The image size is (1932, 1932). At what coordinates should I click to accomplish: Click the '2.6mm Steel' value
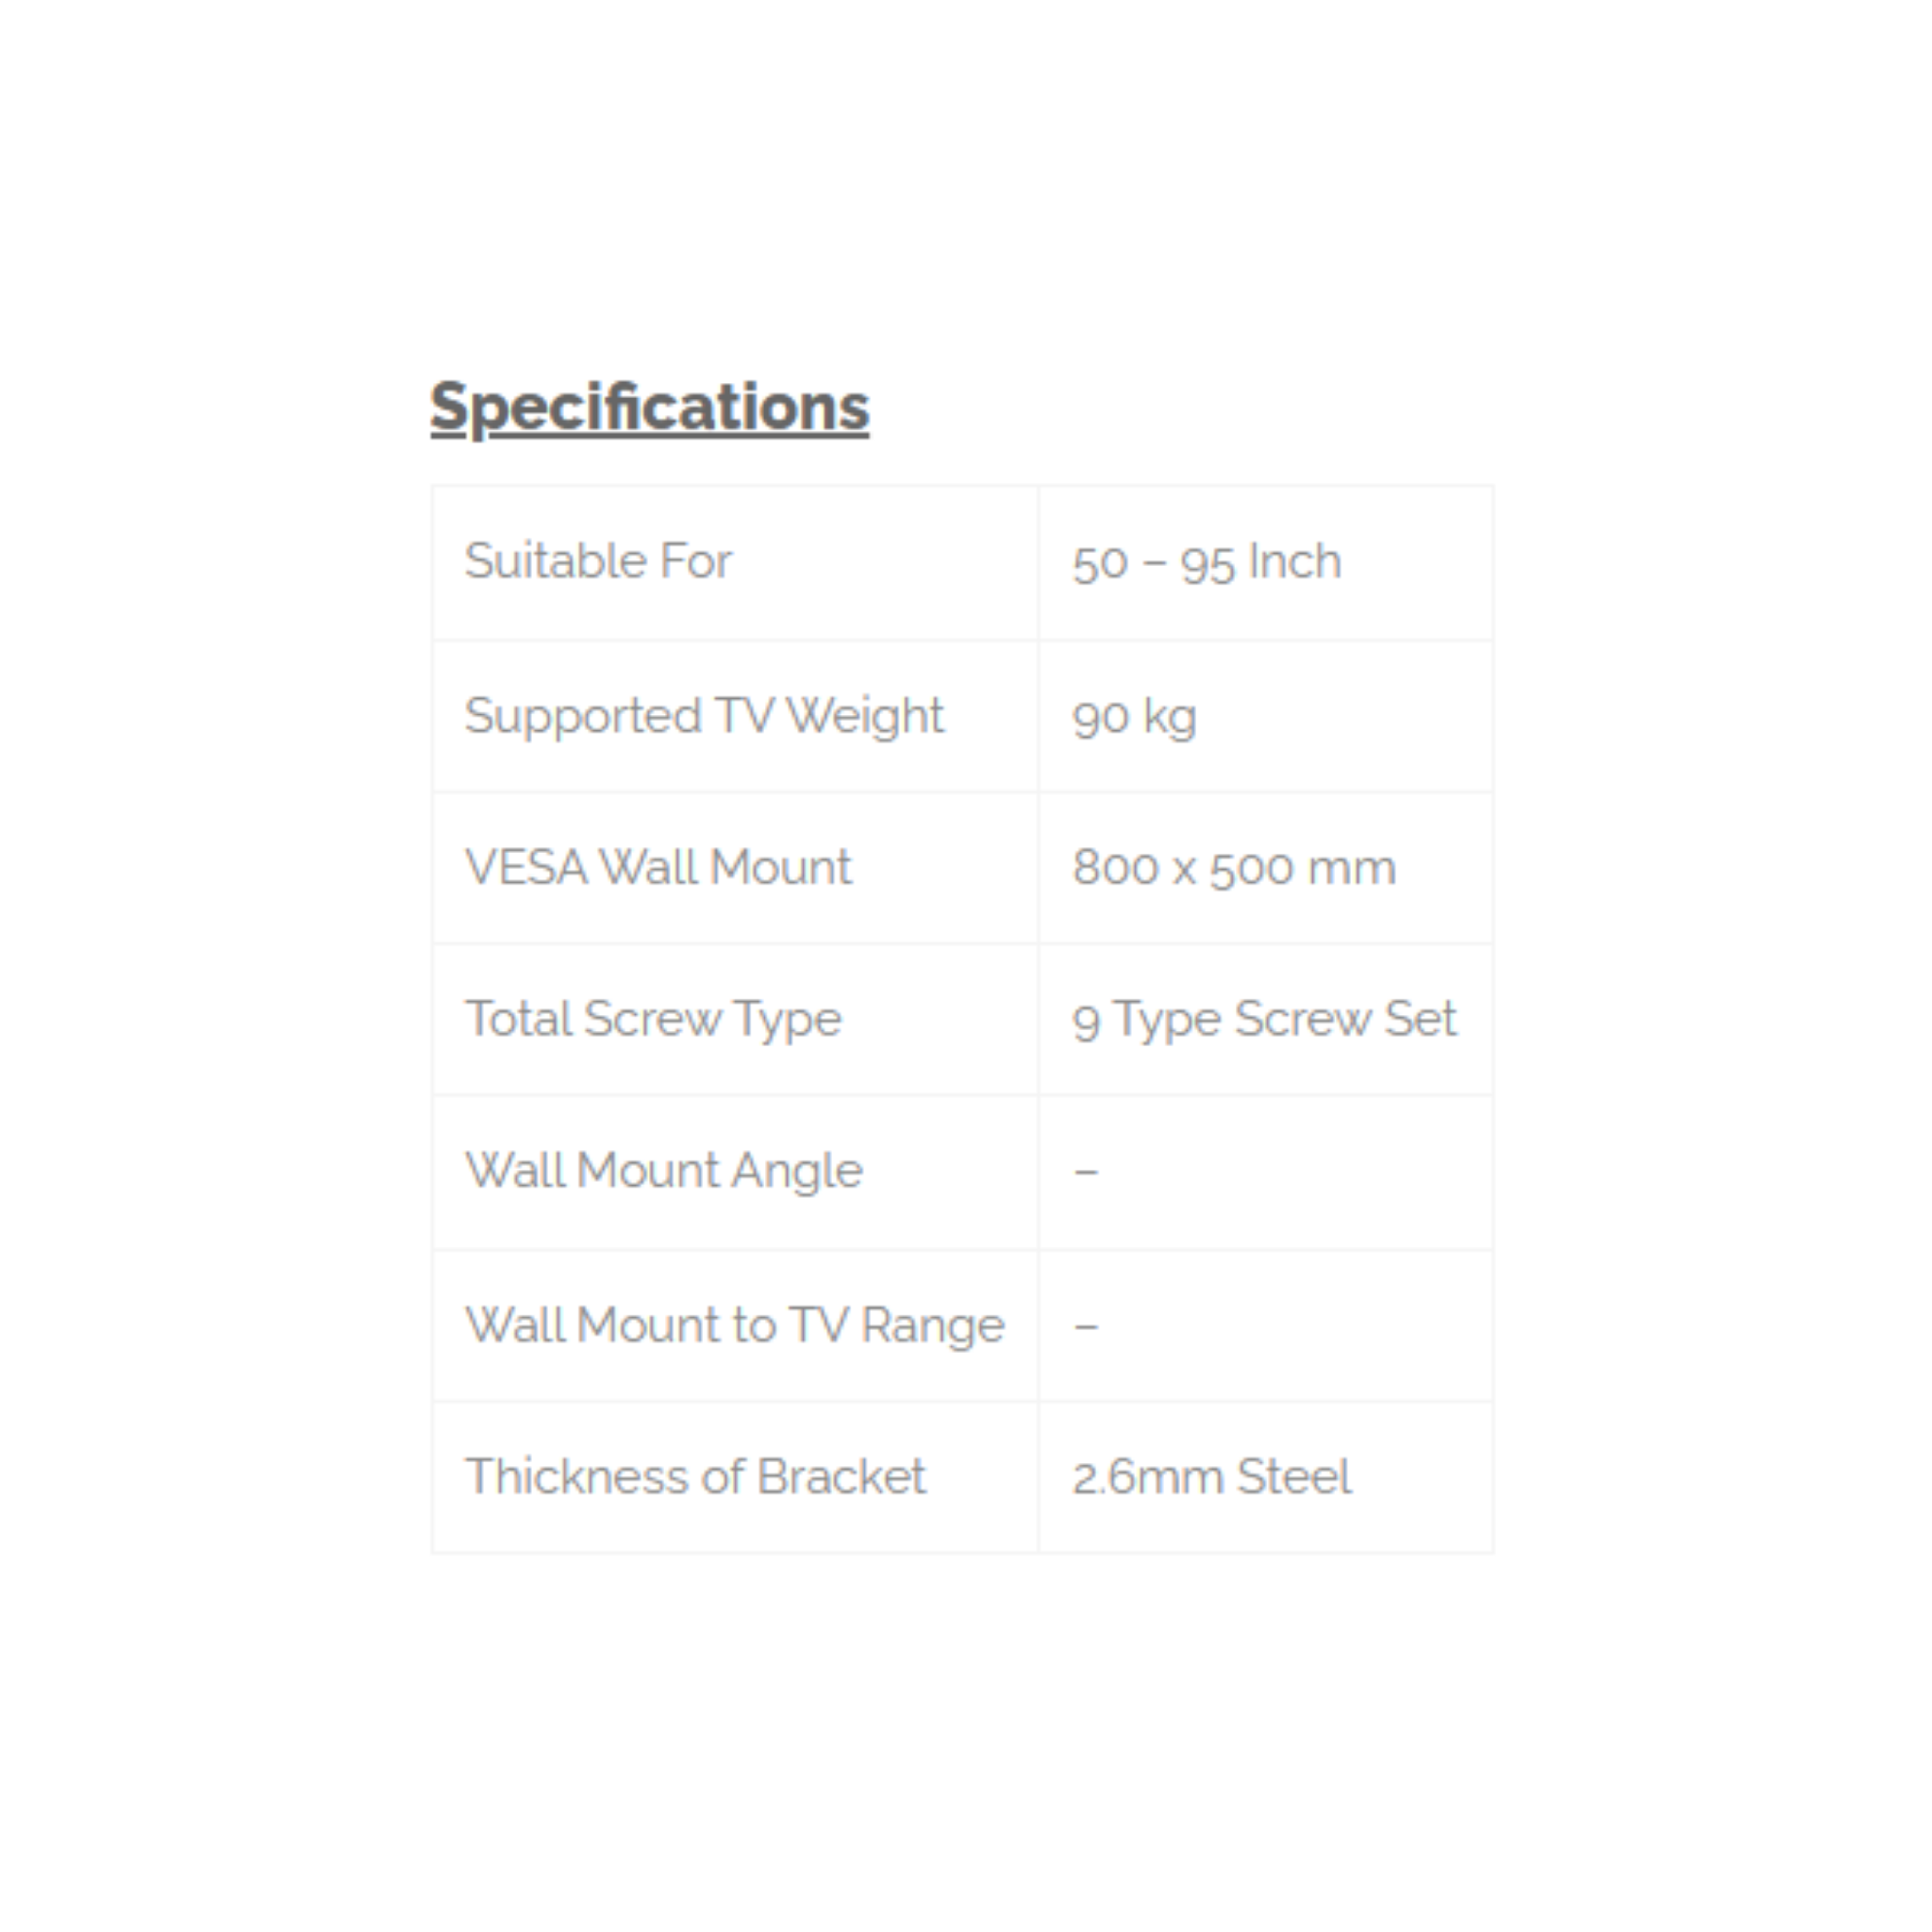(x=1211, y=1477)
